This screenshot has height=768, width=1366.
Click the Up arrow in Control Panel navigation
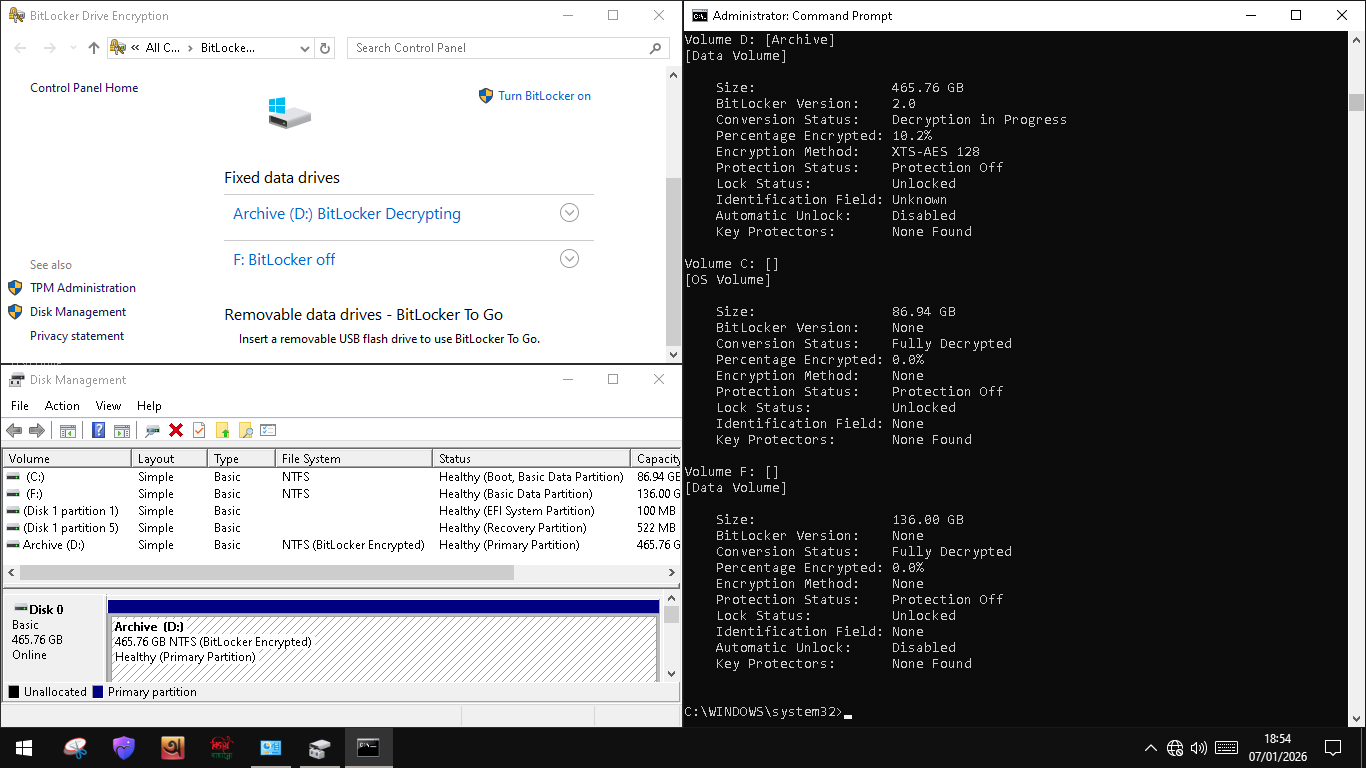[x=94, y=48]
